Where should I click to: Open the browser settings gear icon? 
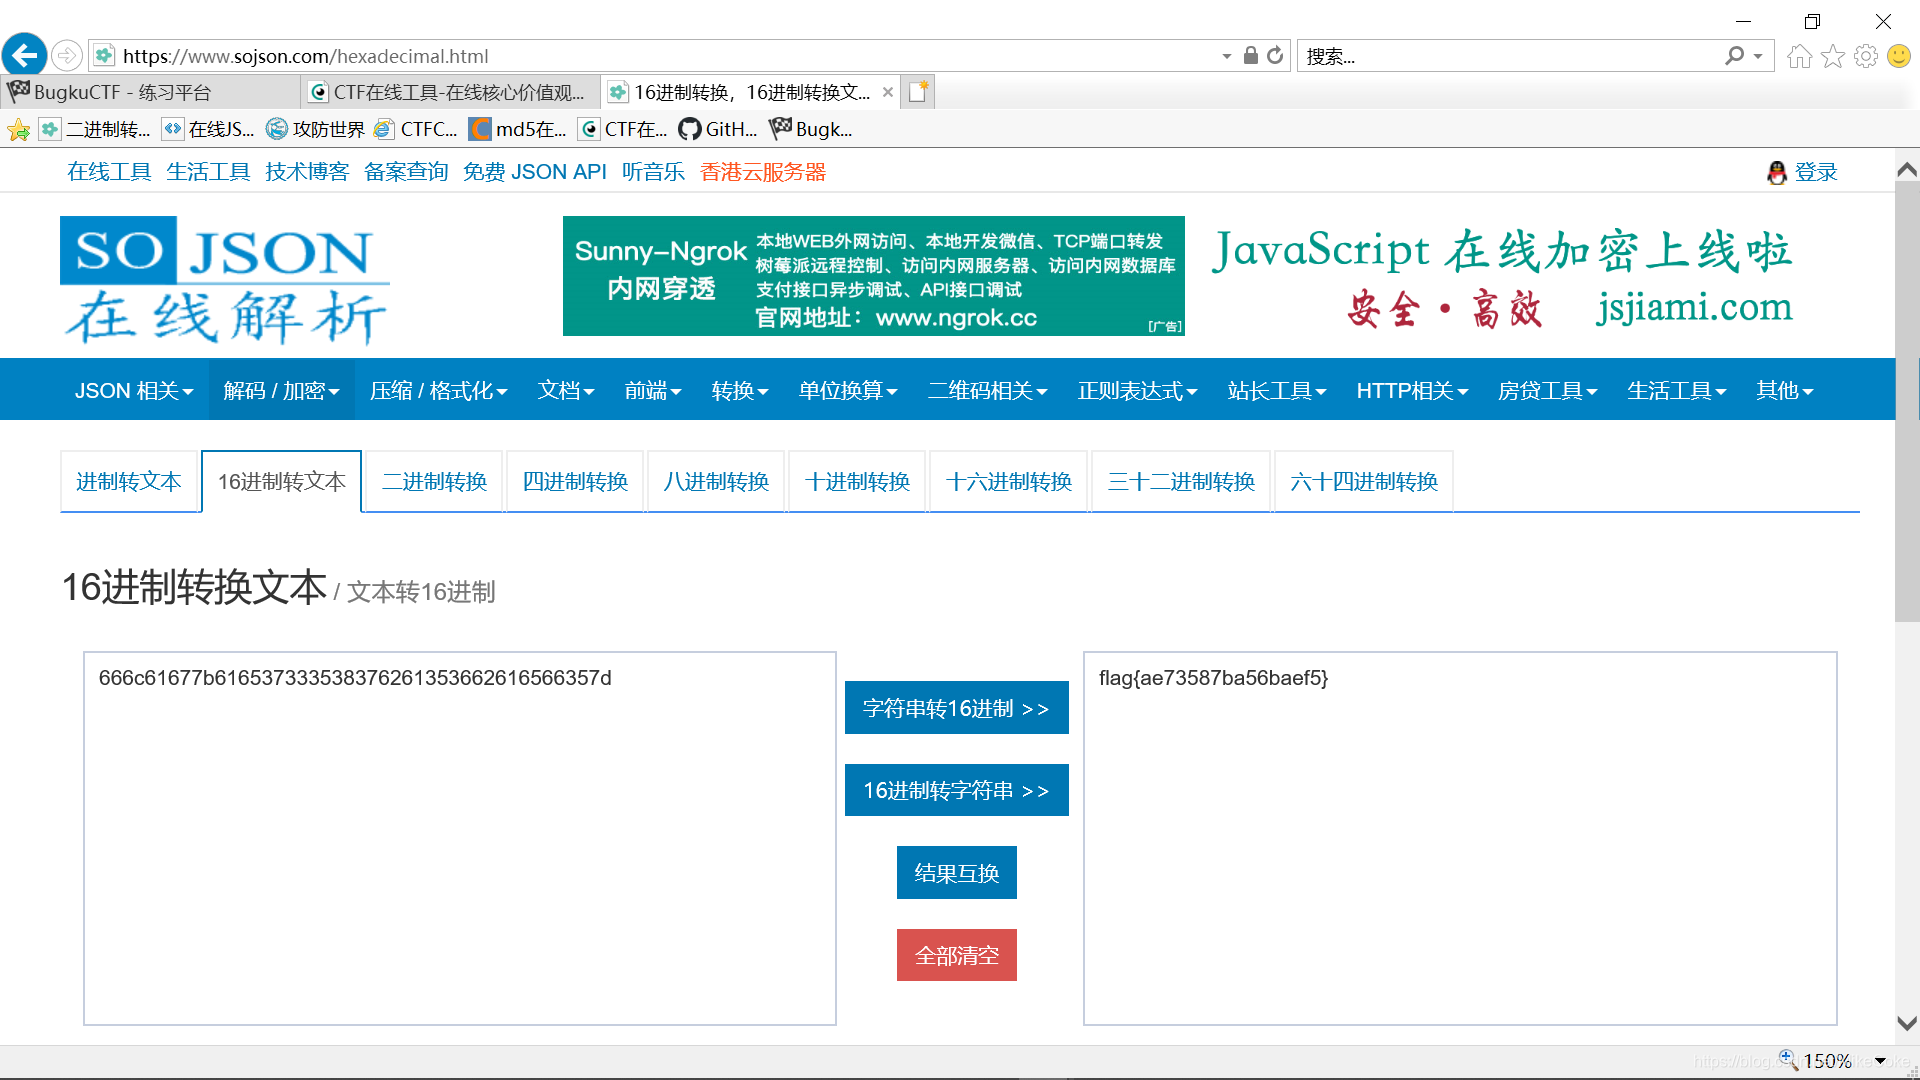click(1865, 56)
